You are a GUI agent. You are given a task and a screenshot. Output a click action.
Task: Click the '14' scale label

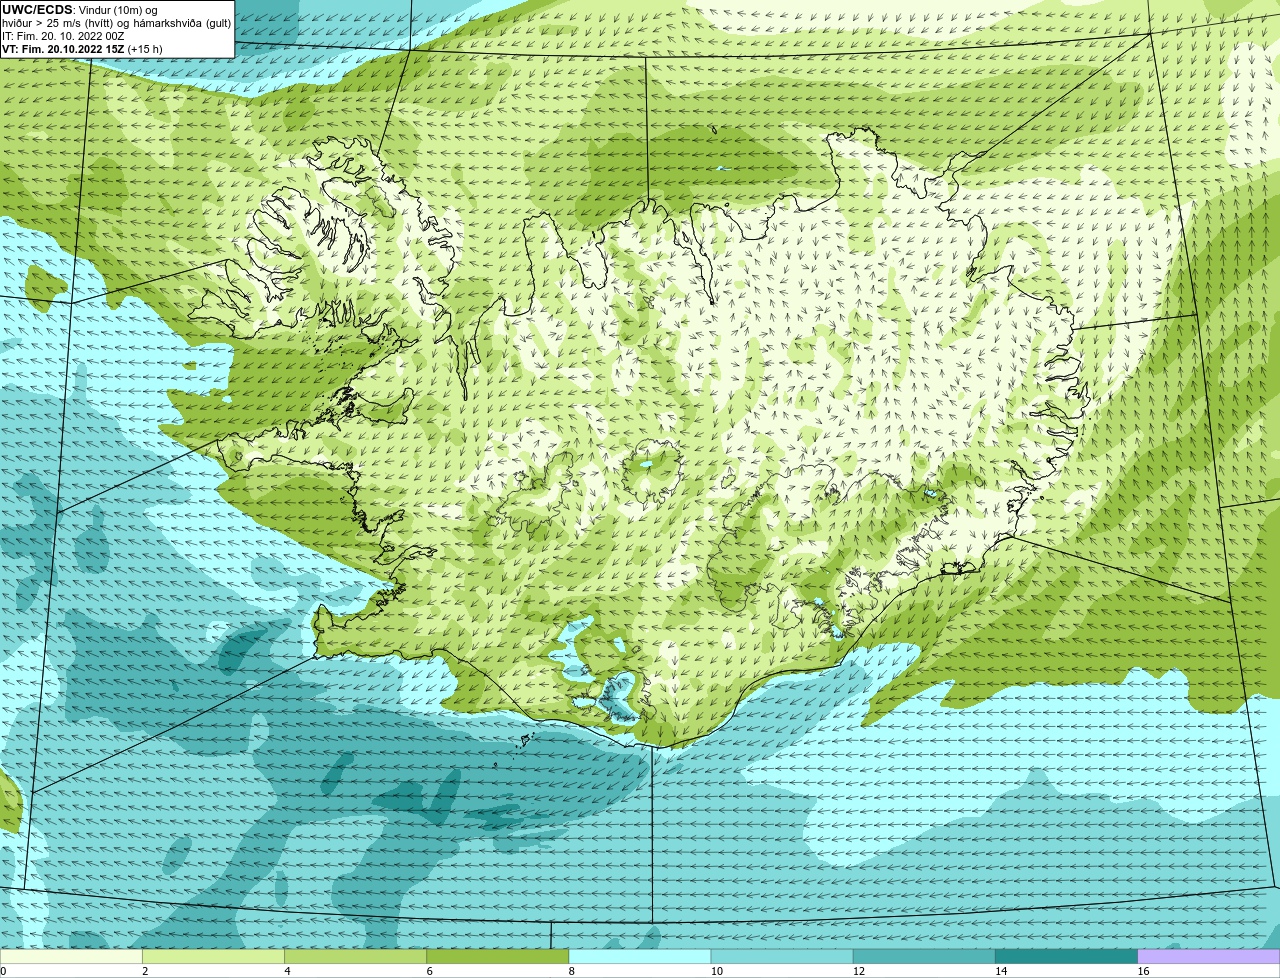[x=1001, y=971]
